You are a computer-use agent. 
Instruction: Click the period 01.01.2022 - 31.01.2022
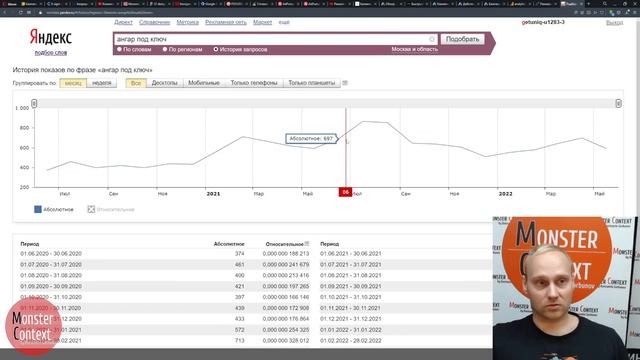[351, 330]
